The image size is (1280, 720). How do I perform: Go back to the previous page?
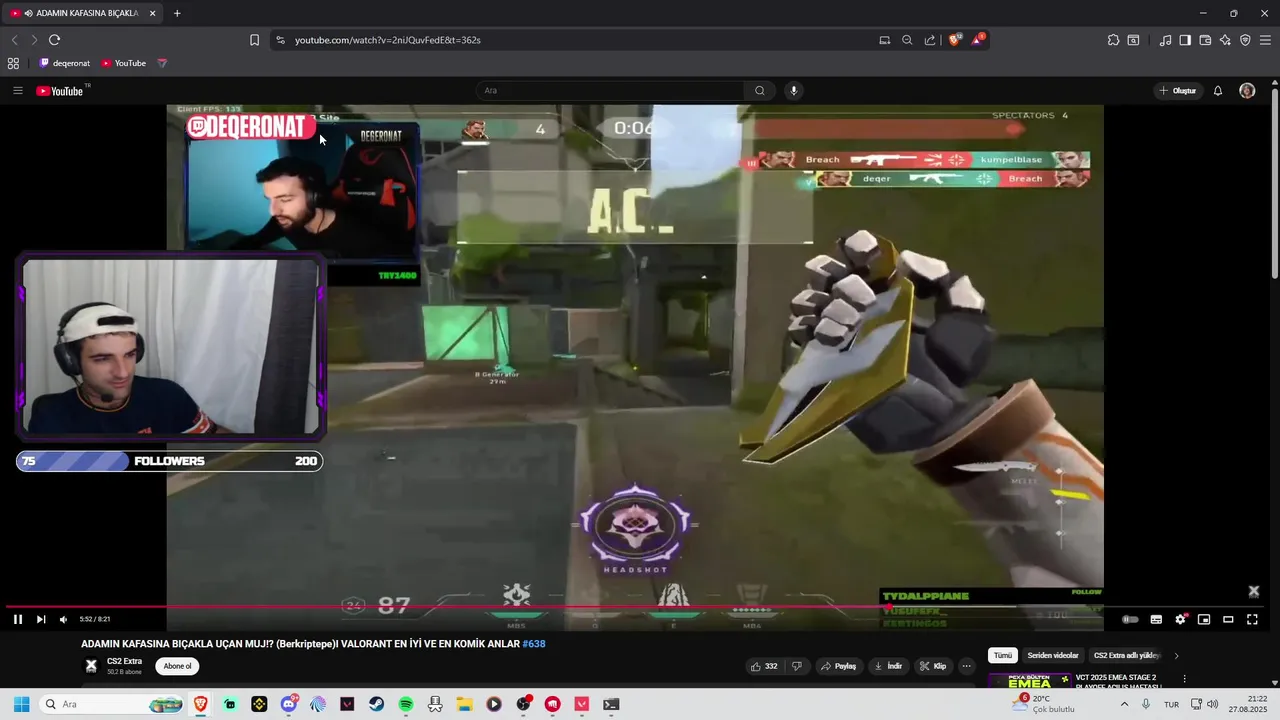click(14, 40)
